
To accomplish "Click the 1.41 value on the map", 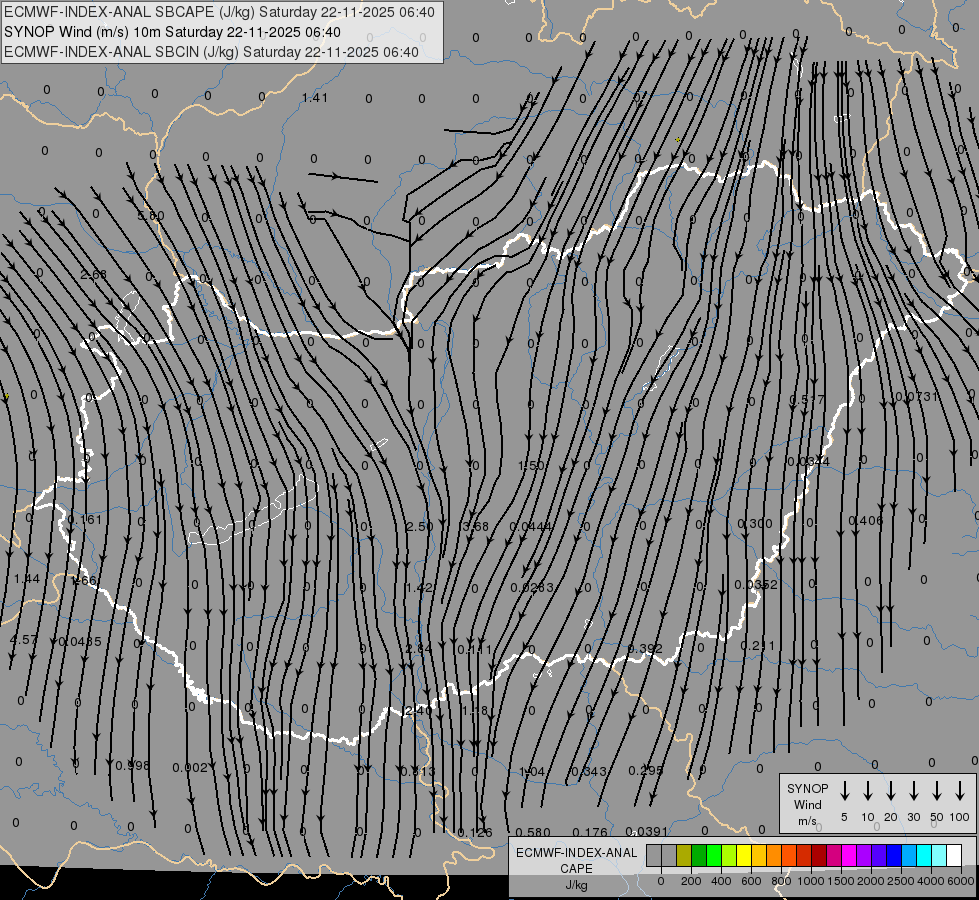I will pyautogui.click(x=315, y=97).
